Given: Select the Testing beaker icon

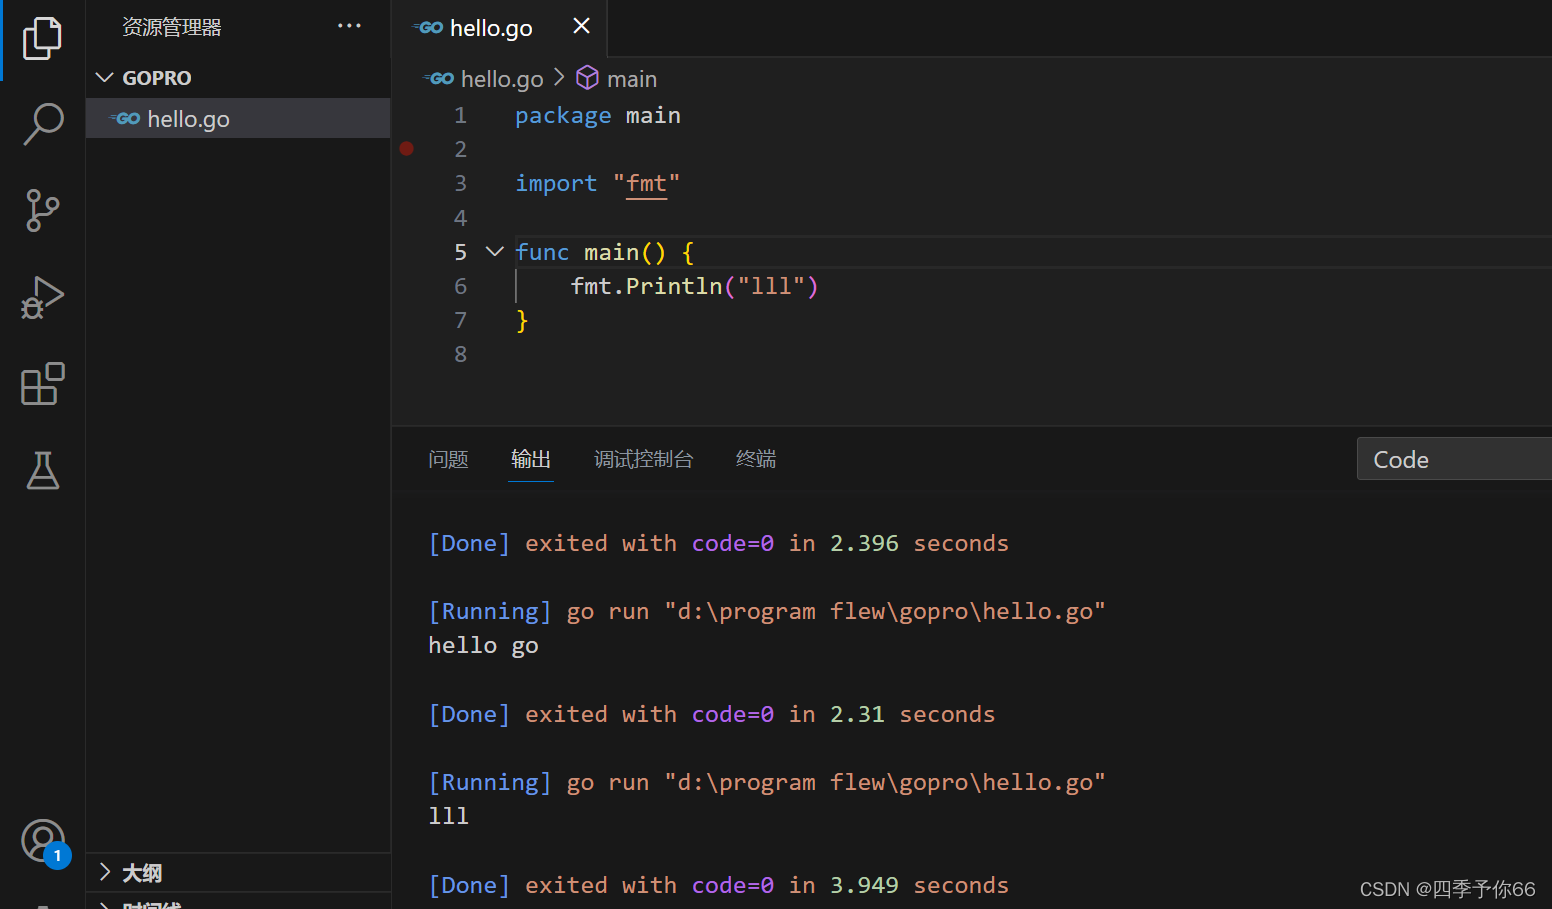Looking at the screenshot, I should (42, 470).
